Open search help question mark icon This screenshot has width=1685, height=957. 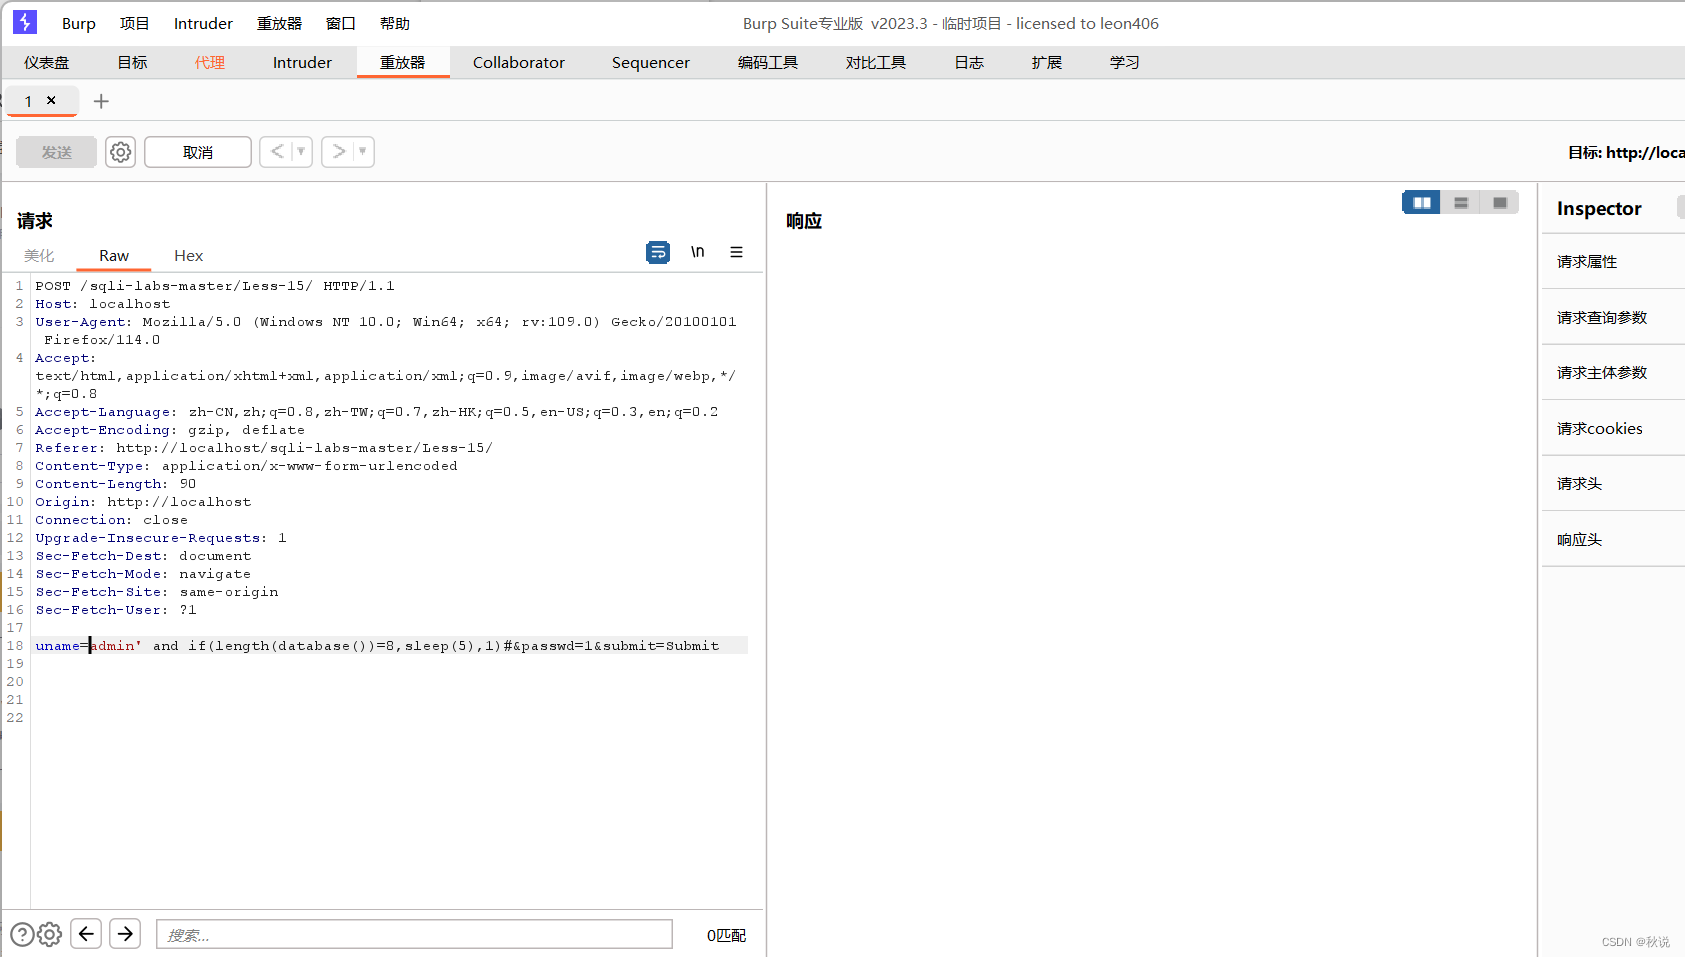click(x=22, y=934)
